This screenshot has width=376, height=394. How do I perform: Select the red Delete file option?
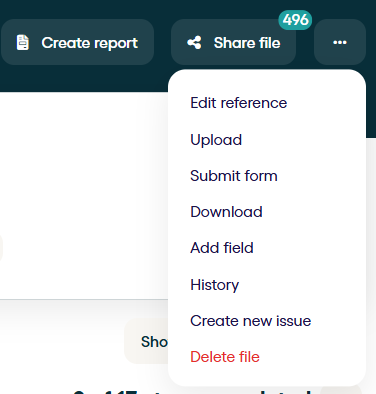225,357
